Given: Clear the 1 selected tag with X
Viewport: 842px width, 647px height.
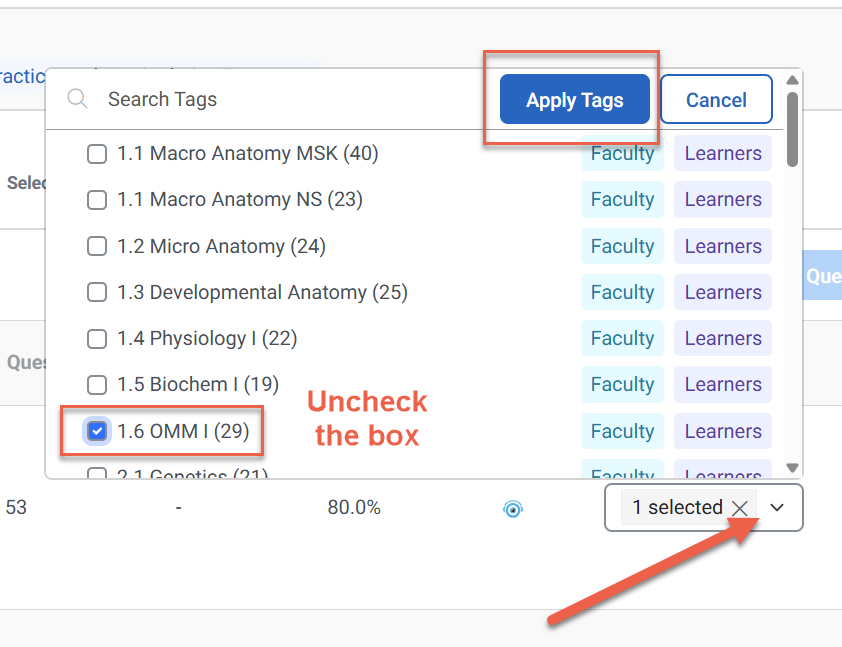Looking at the screenshot, I should coord(740,508).
